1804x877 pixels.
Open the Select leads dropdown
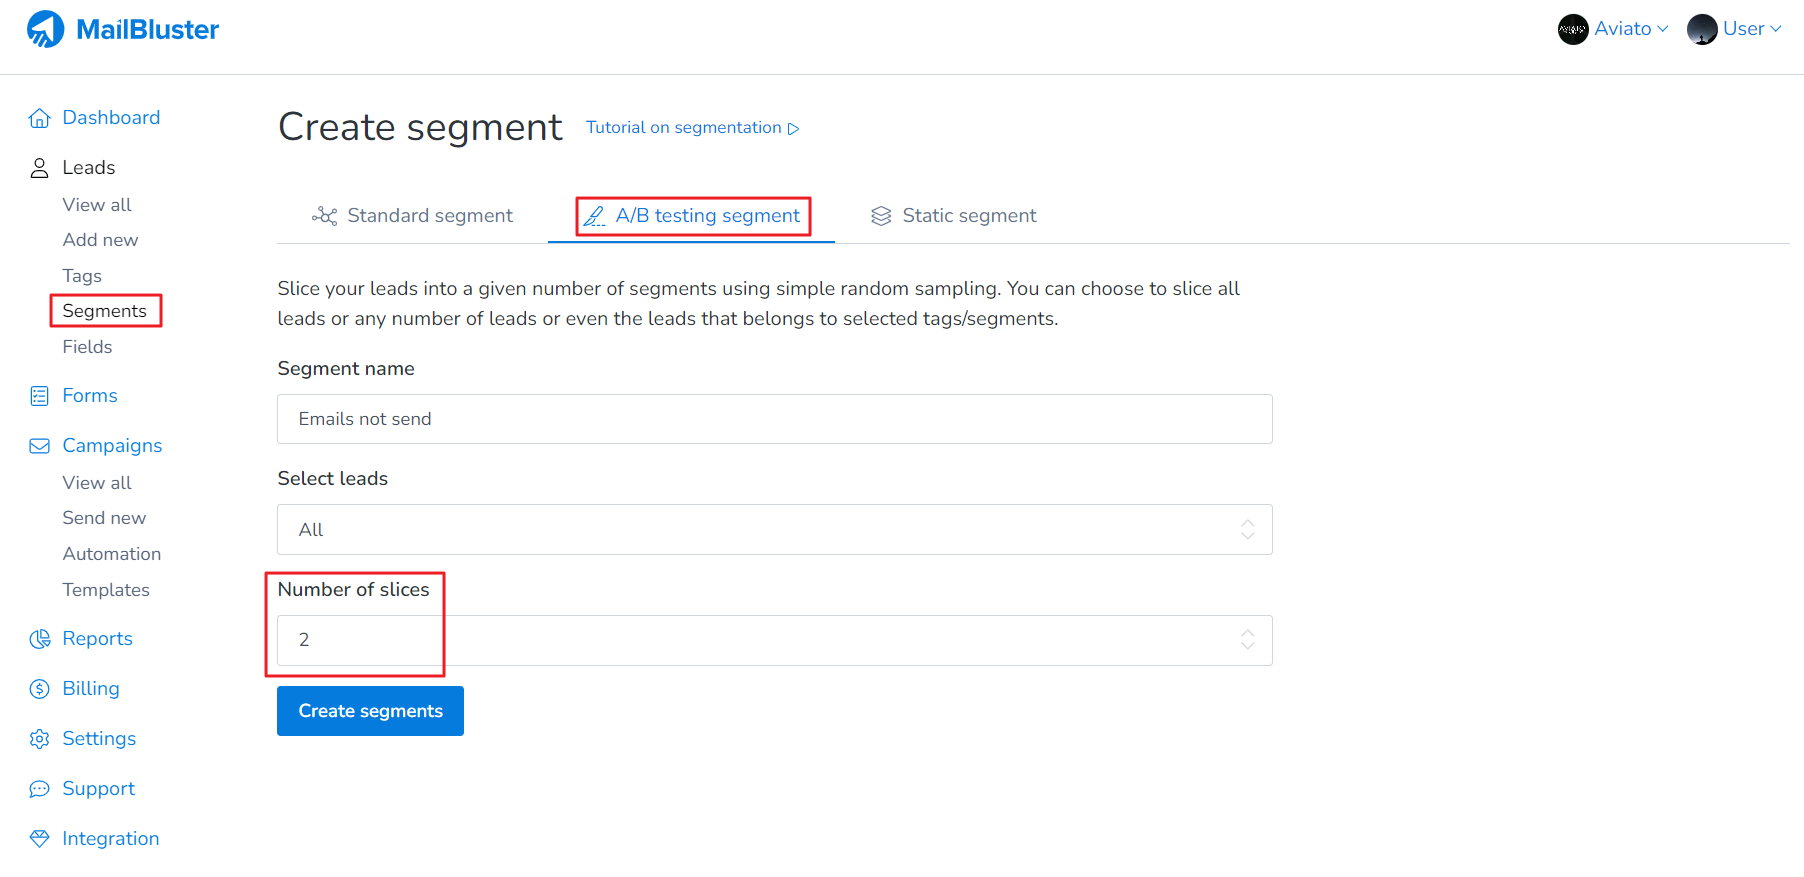tap(774, 530)
